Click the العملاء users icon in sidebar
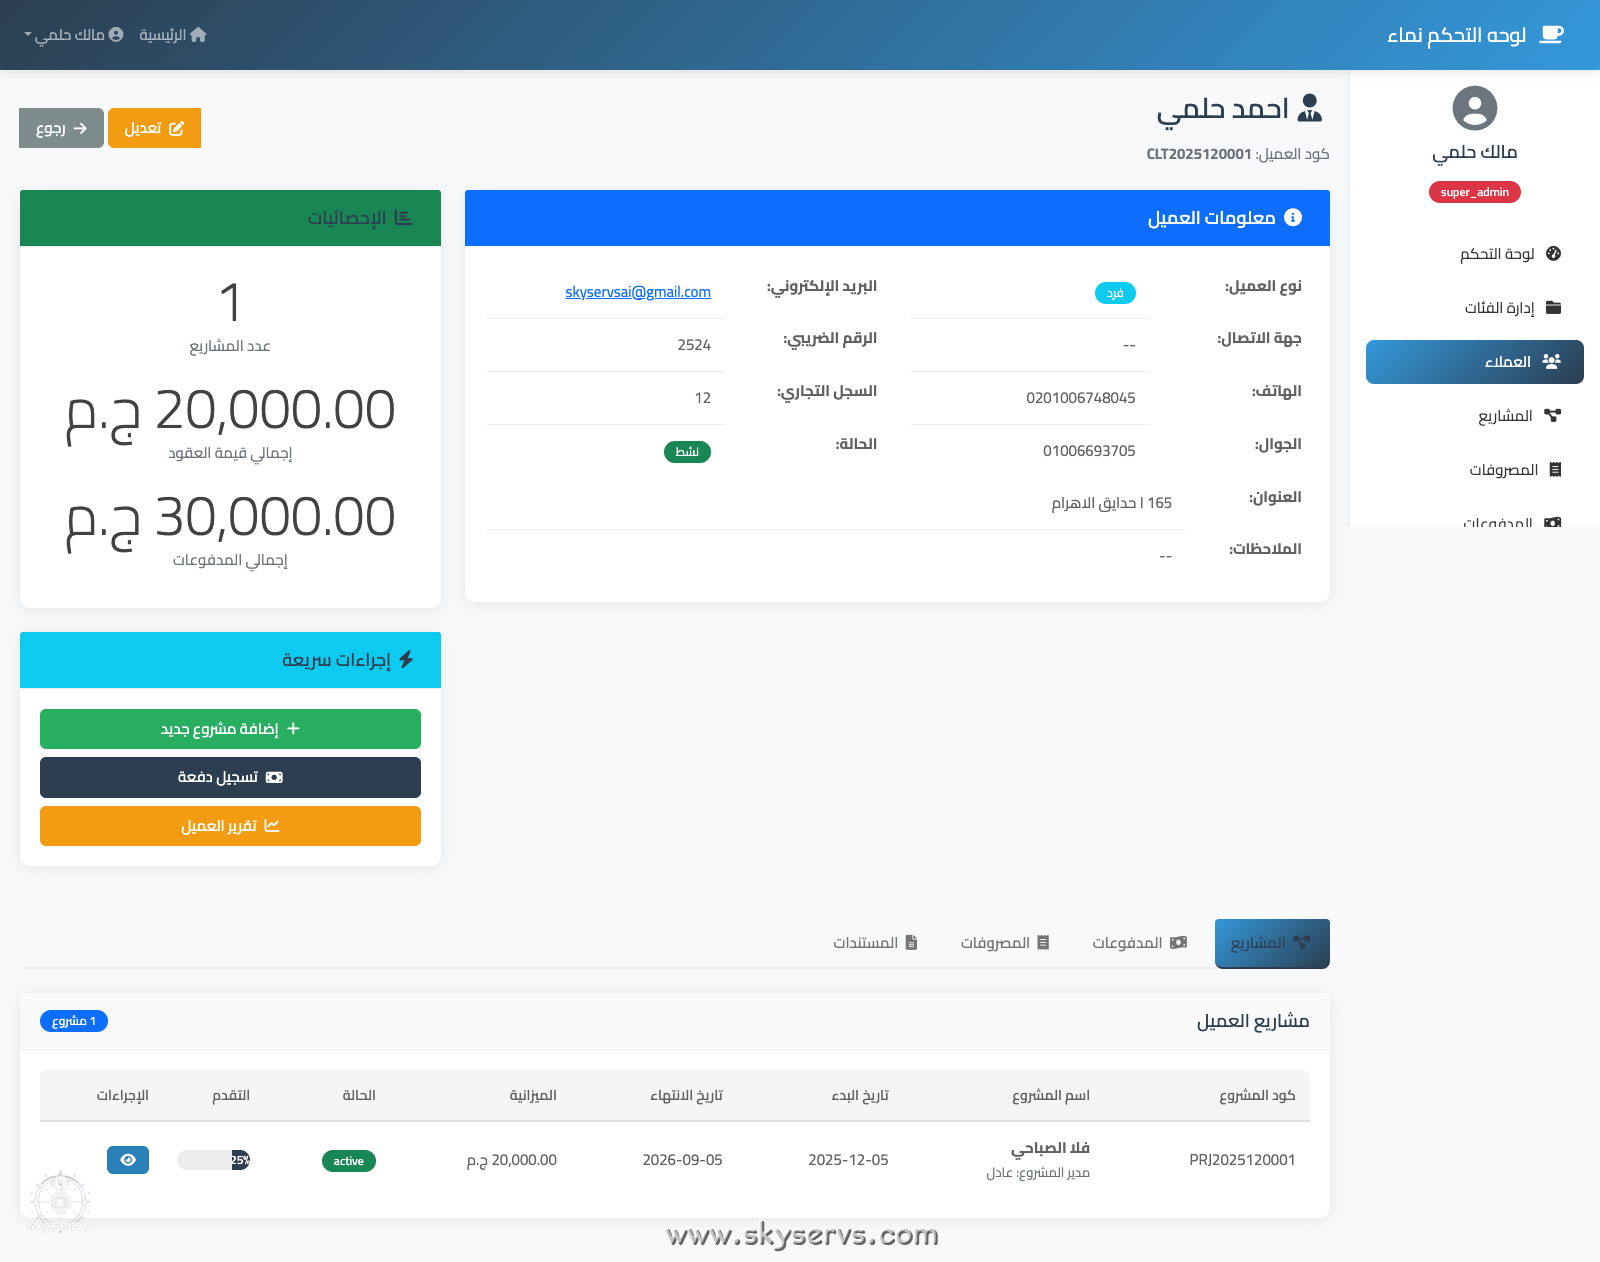The width and height of the screenshot is (1600, 1262). (x=1551, y=361)
